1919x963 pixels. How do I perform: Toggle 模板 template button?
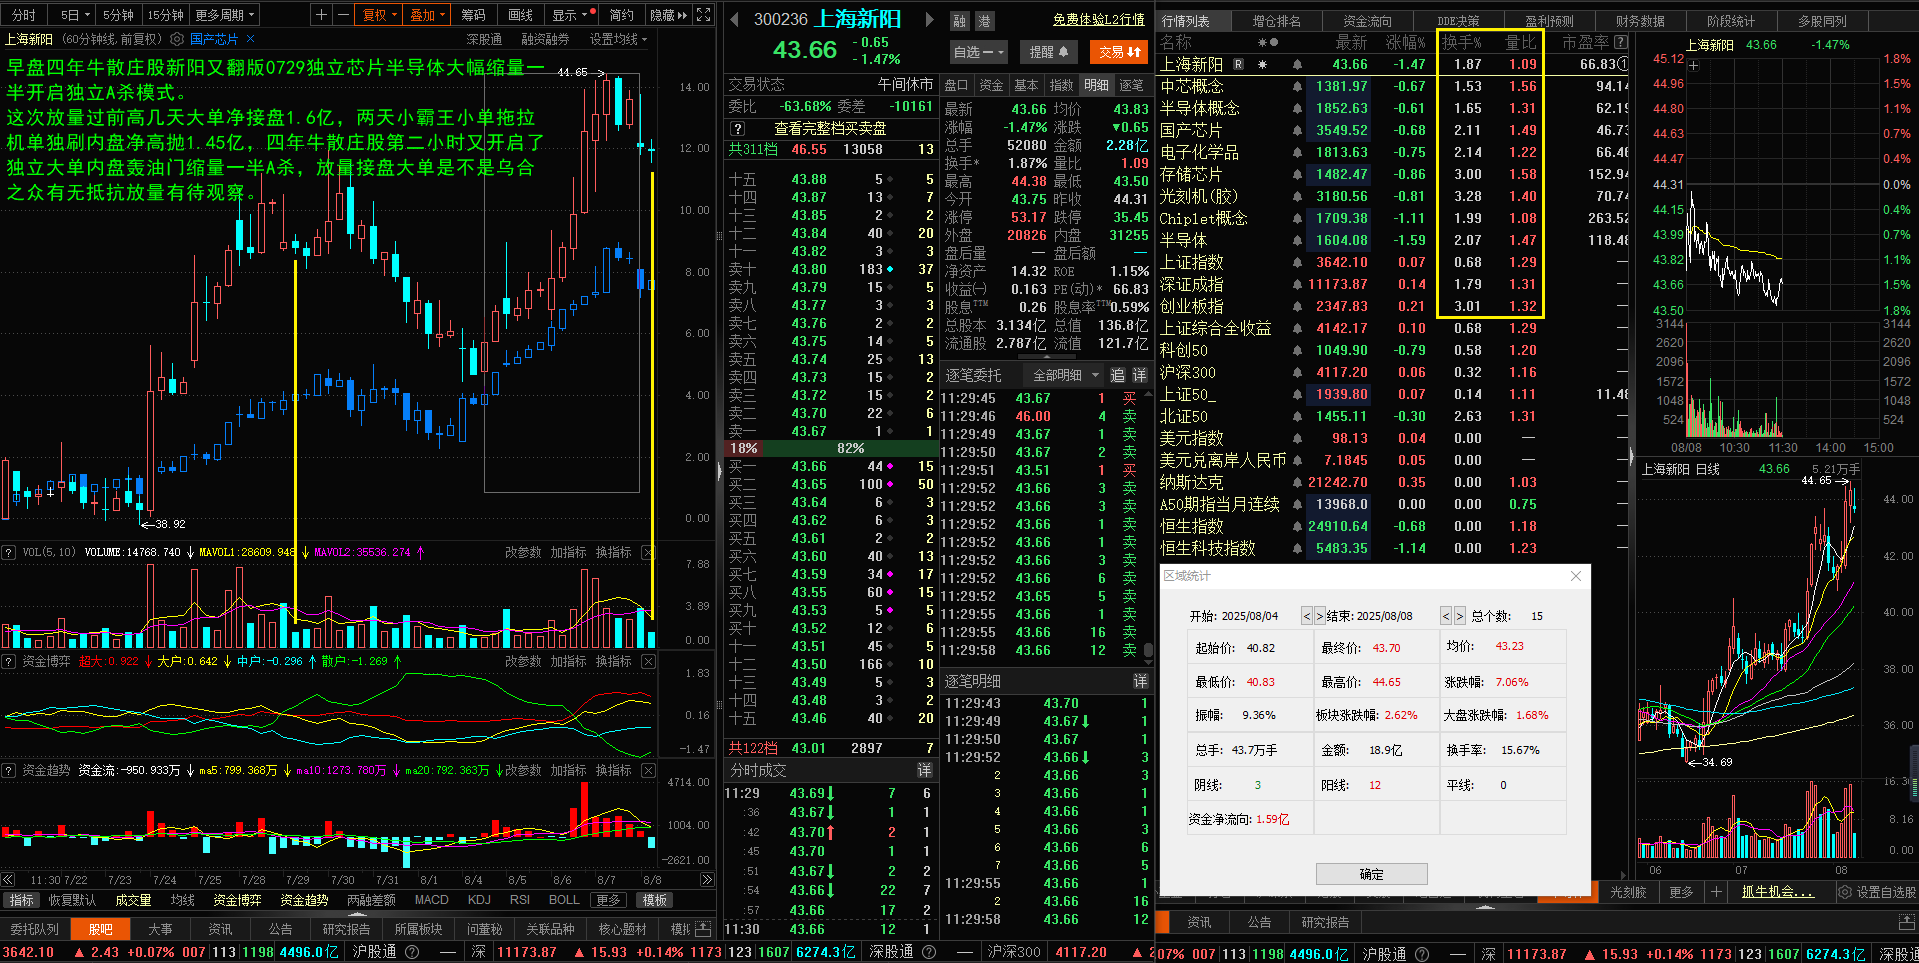pos(654,900)
